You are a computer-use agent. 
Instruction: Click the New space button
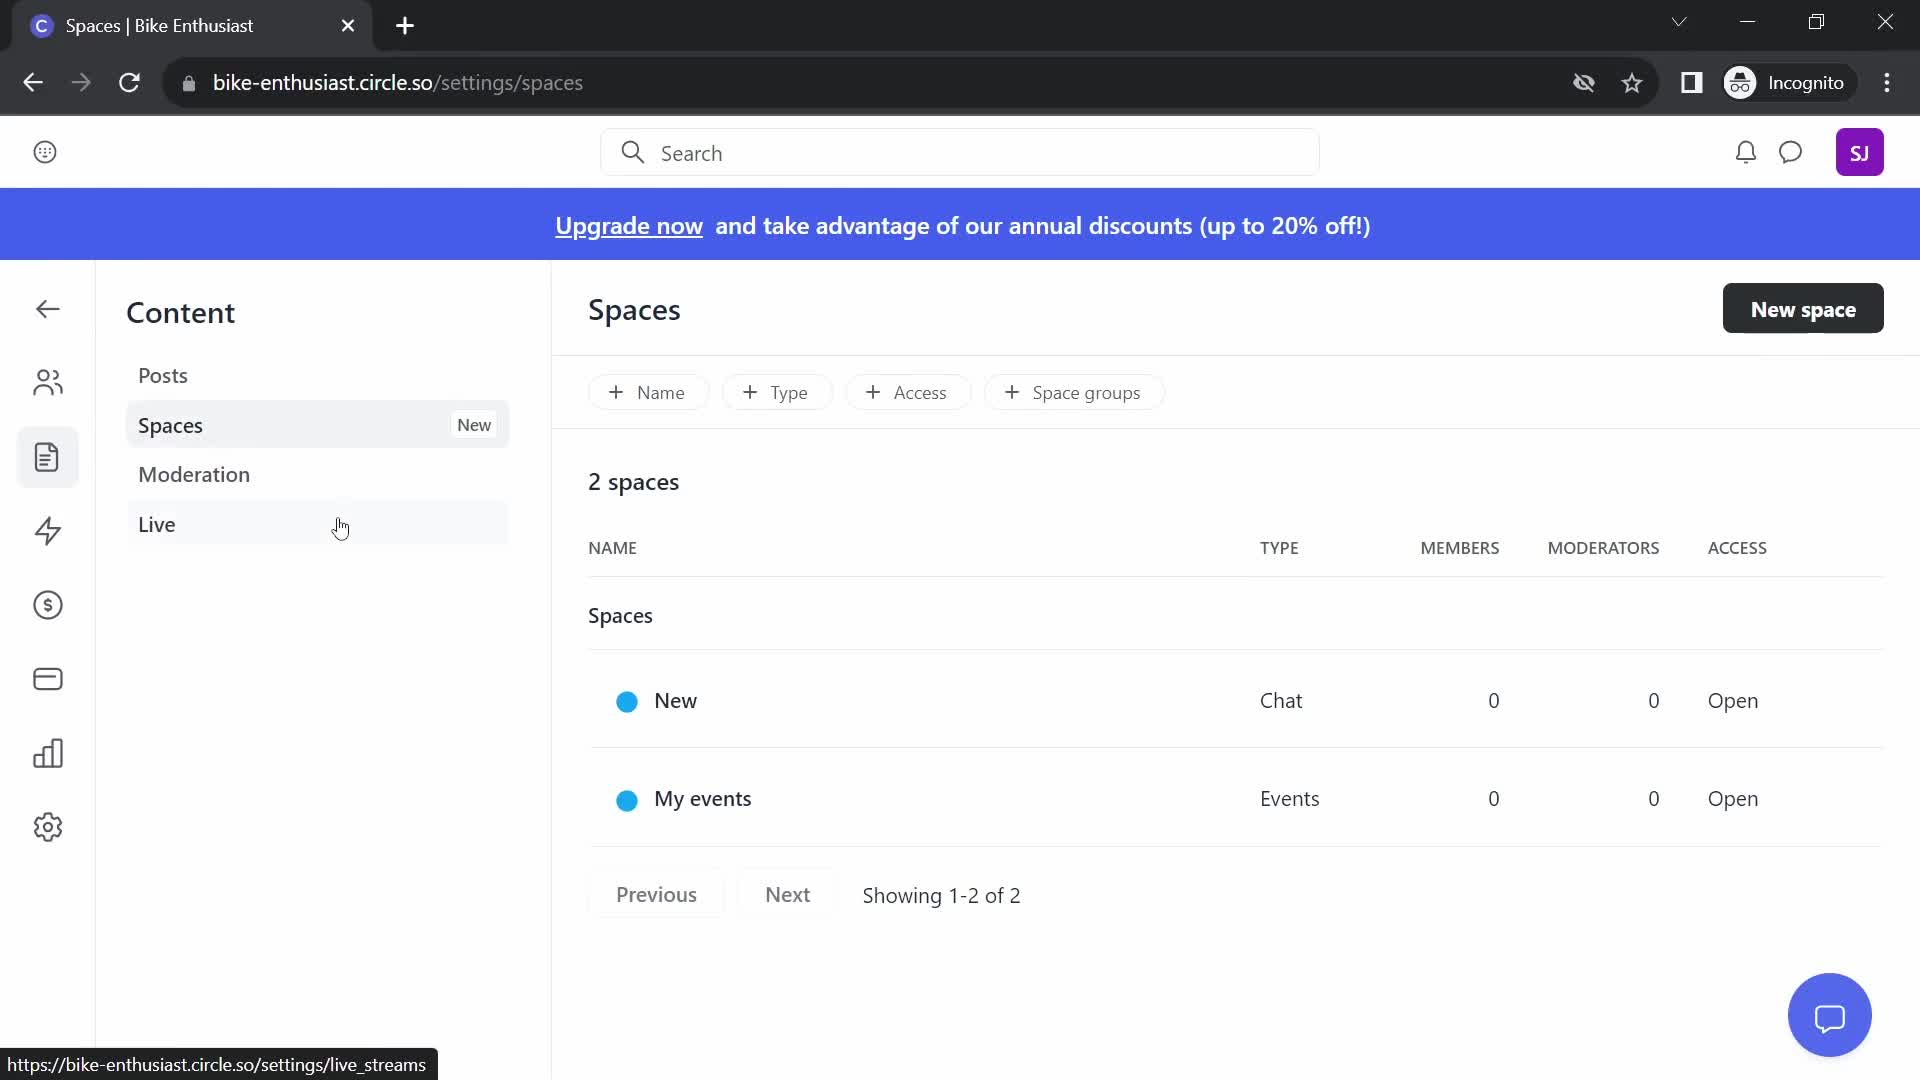pos(1803,309)
